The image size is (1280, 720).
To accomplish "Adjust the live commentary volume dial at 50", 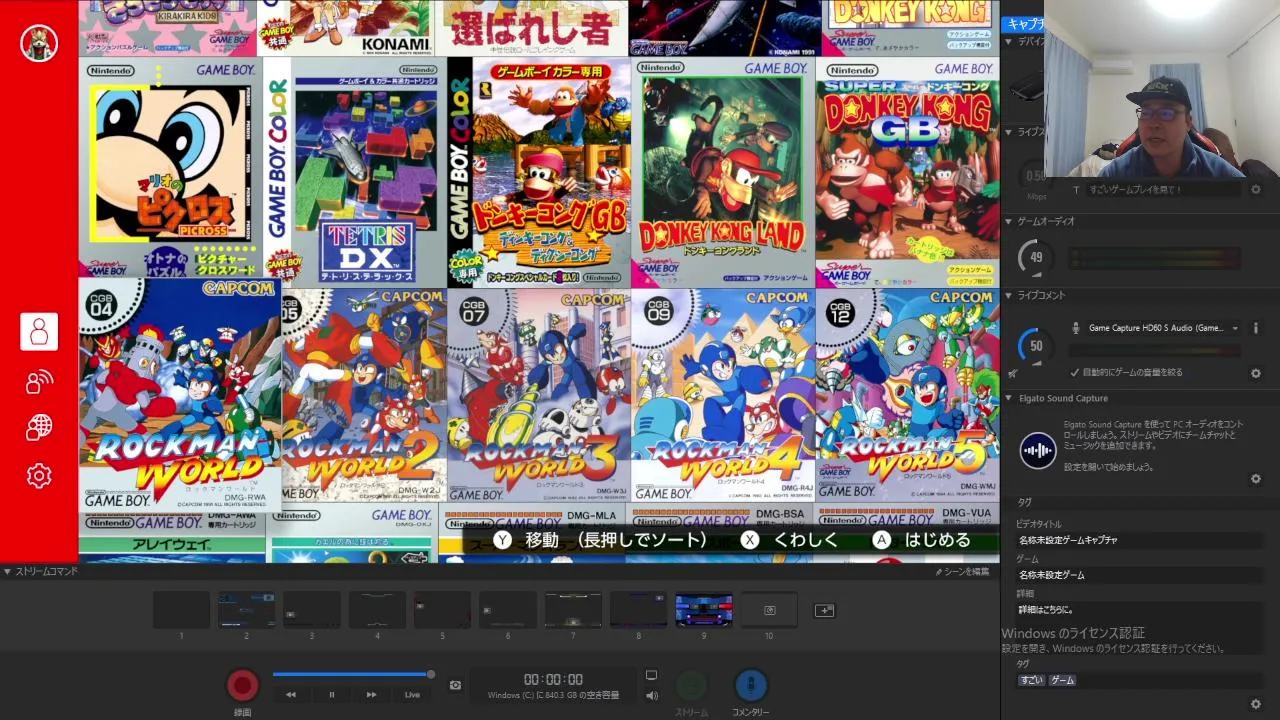I will point(1036,346).
